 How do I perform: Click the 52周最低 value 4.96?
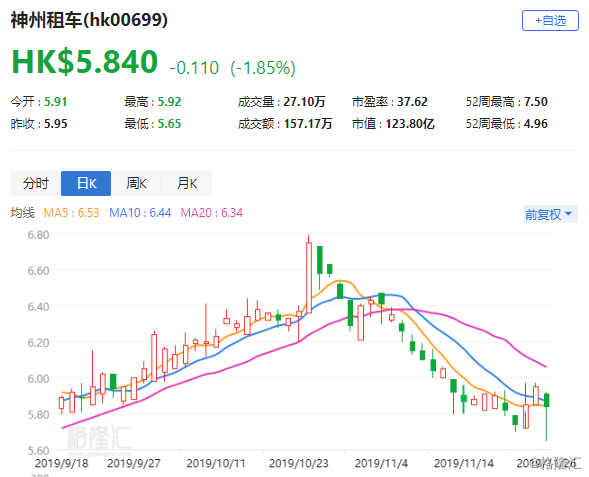(x=536, y=124)
